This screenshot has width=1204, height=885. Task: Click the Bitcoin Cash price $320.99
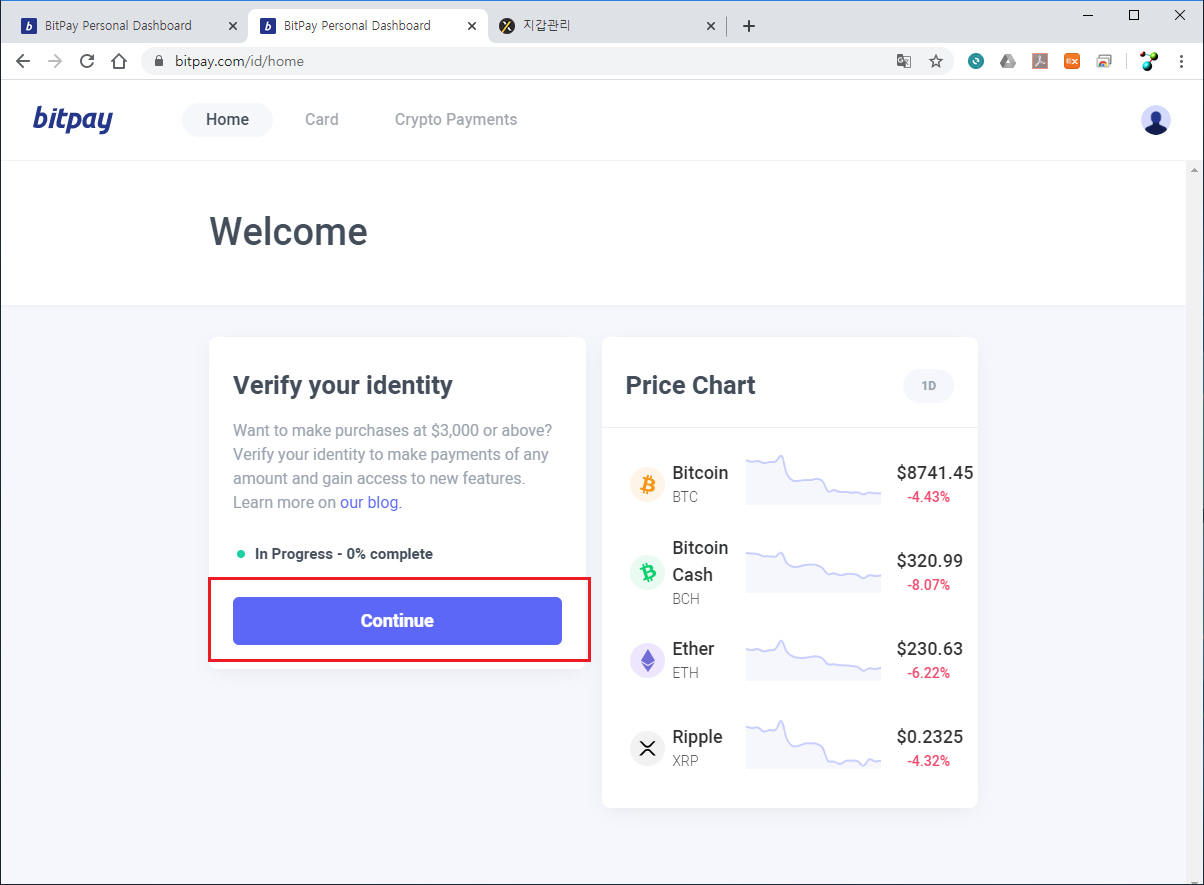pos(930,561)
